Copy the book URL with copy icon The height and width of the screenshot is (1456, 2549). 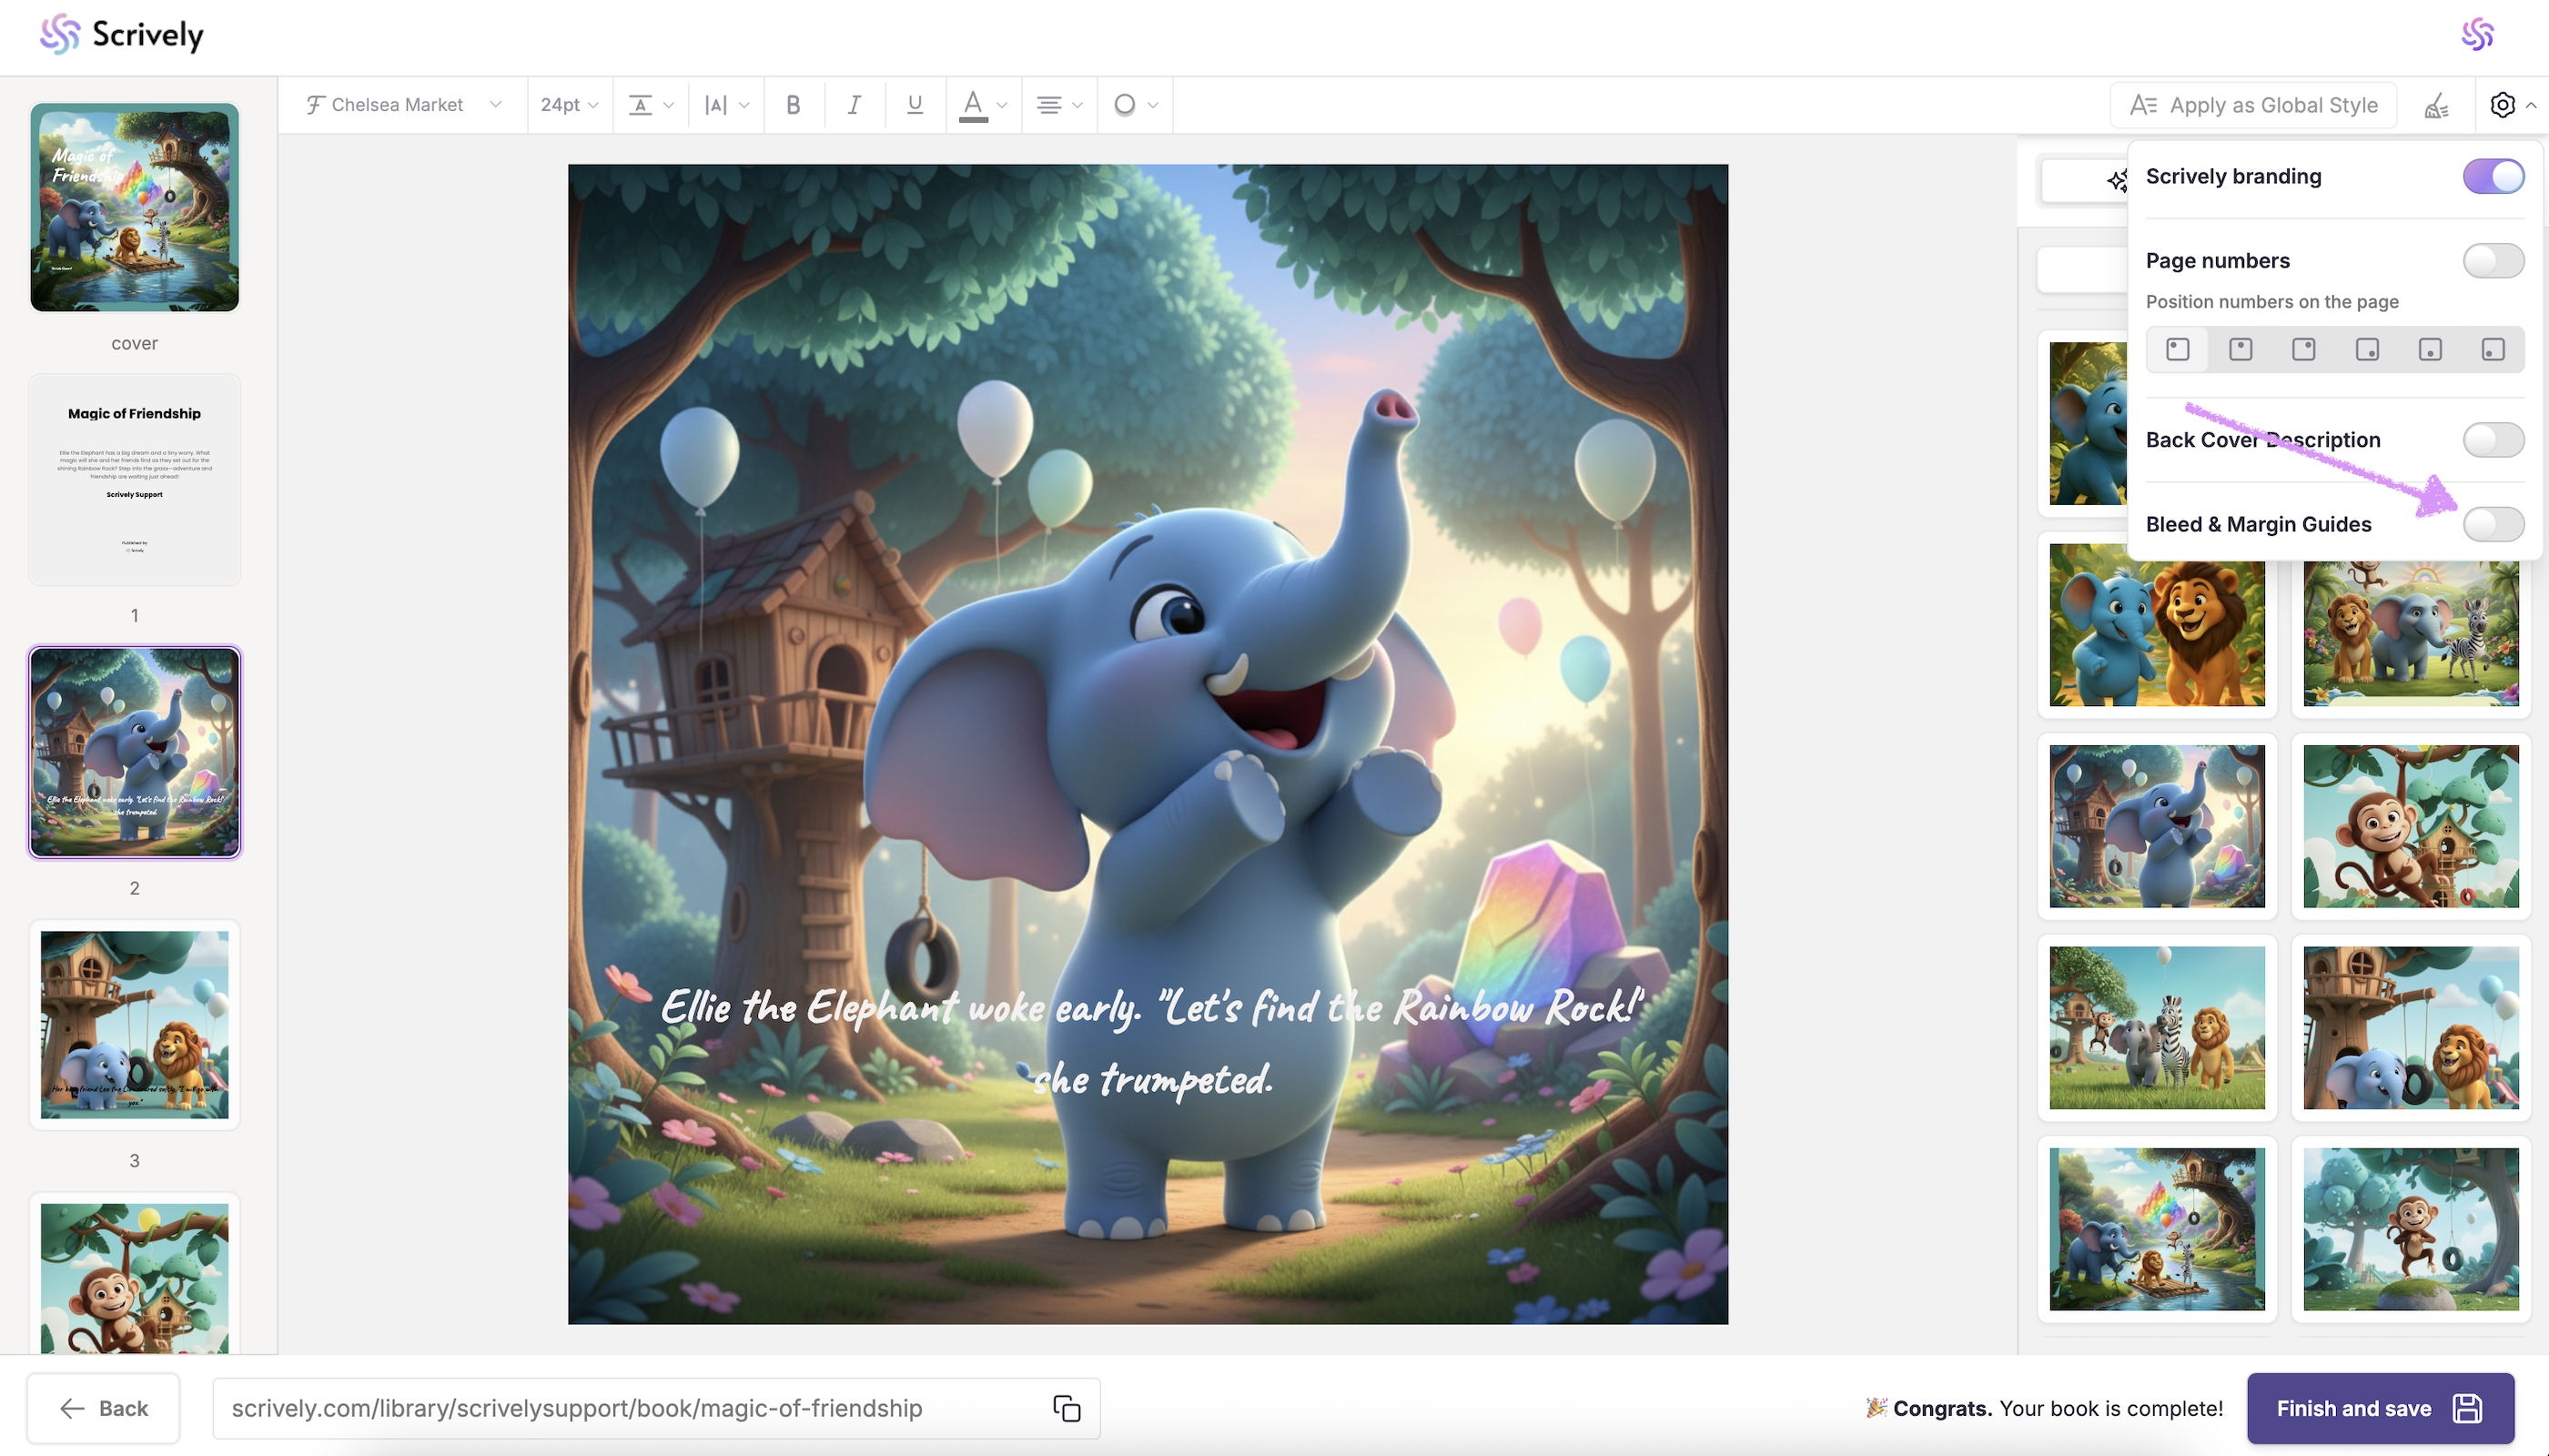pos(1066,1408)
